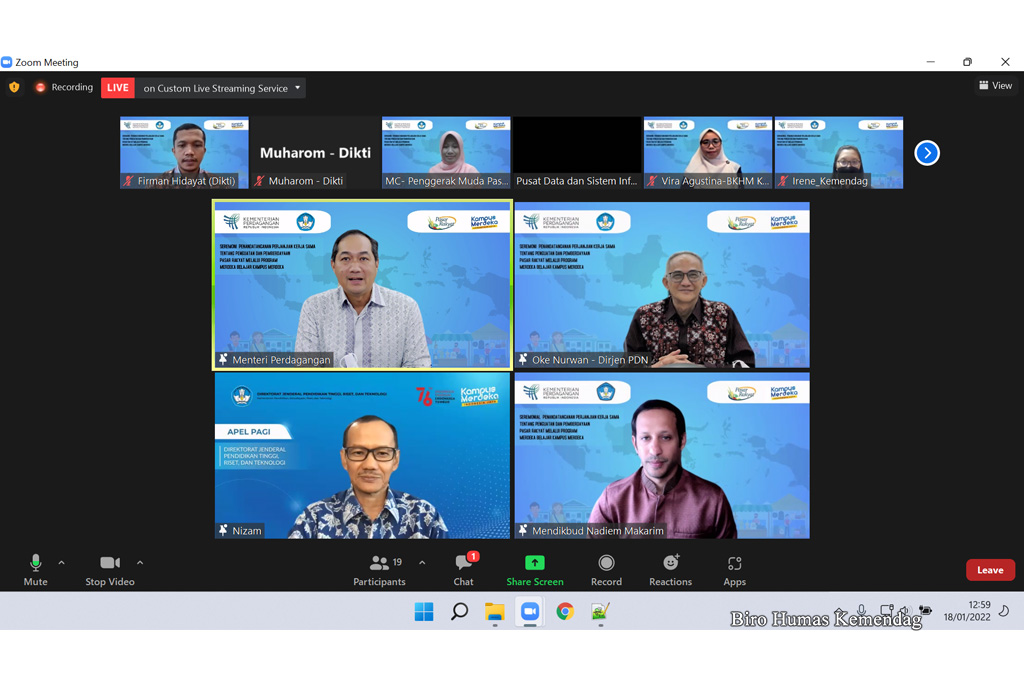
Task: Select Menteri Perdagangan video tile
Action: [x=362, y=285]
